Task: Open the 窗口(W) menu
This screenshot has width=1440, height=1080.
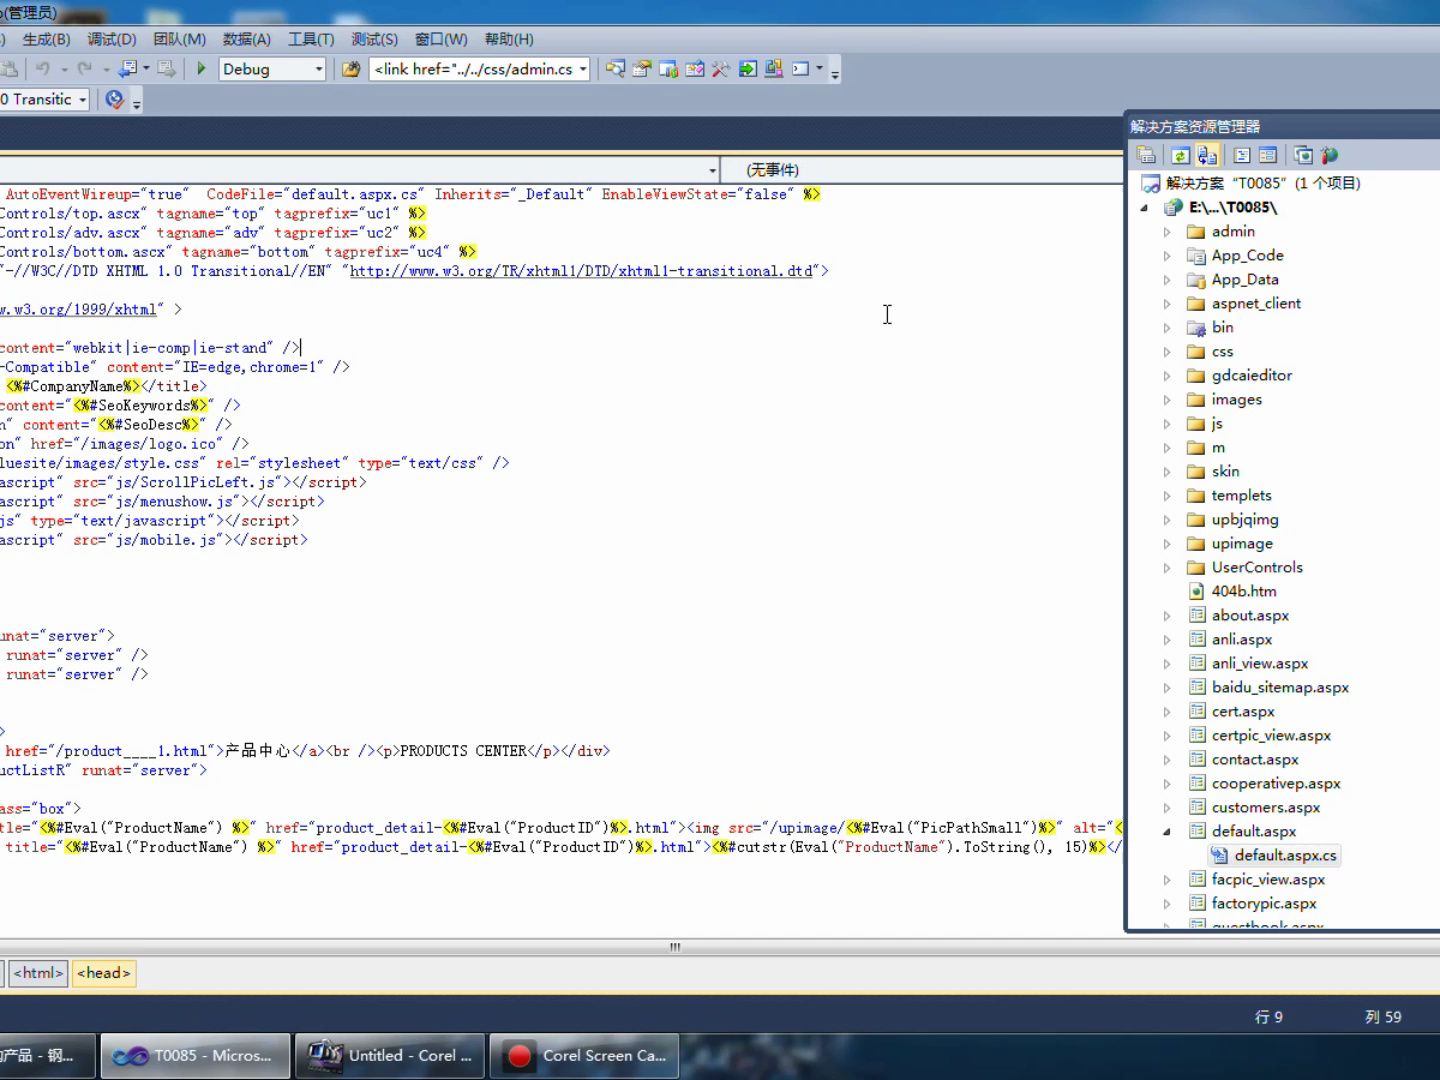Action: click(441, 39)
